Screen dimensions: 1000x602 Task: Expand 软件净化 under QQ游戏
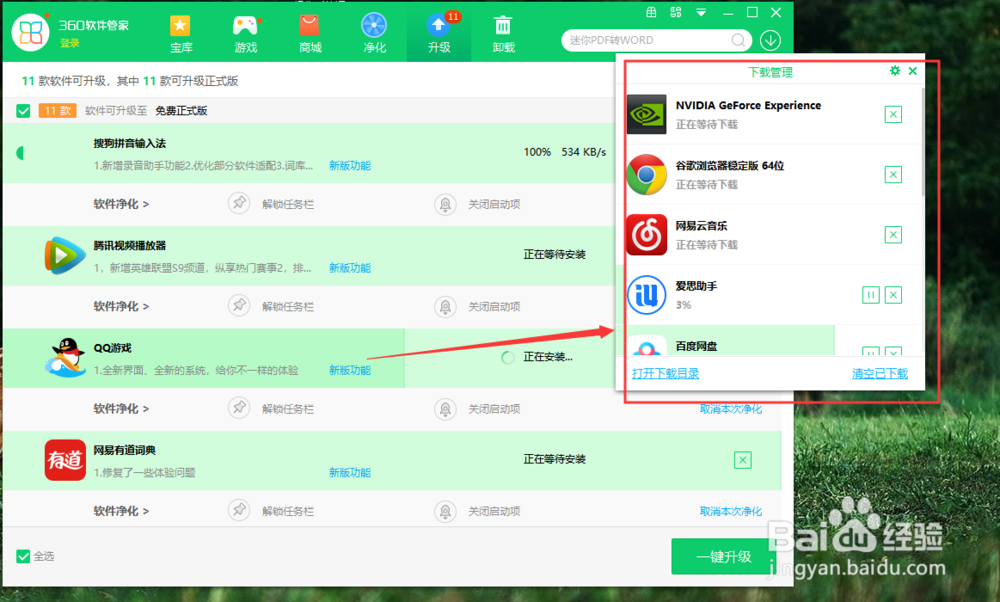click(x=121, y=409)
